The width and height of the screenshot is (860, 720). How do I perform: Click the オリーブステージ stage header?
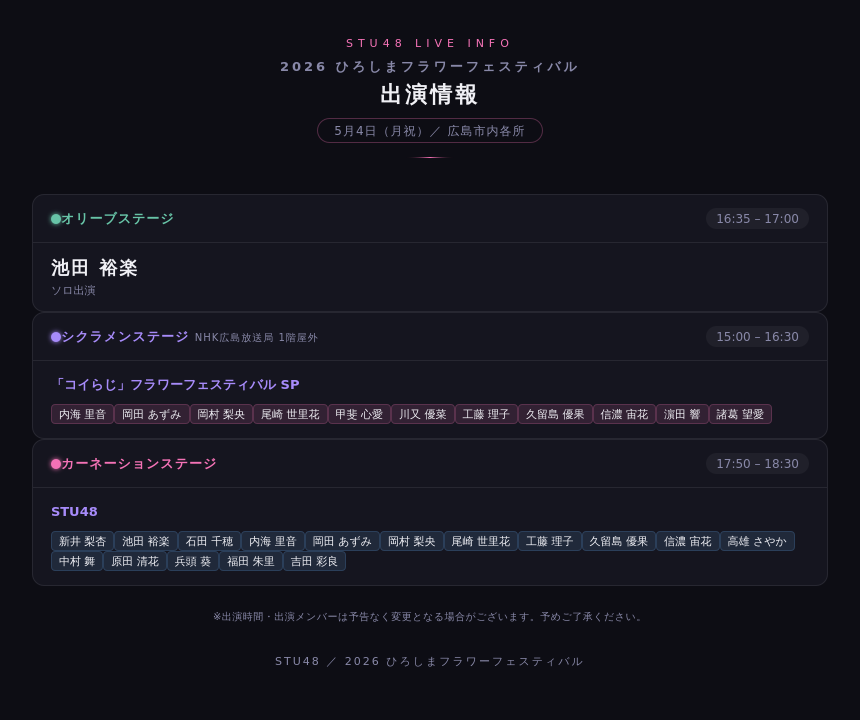(430, 219)
